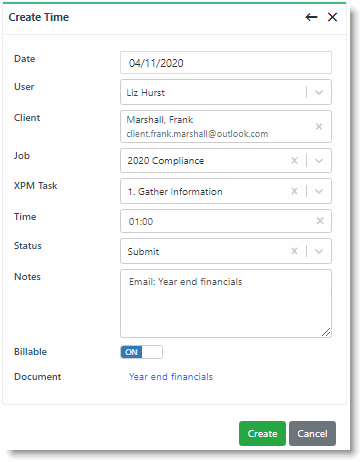Open the Year end financials document link
The image size is (362, 462).
click(171, 377)
